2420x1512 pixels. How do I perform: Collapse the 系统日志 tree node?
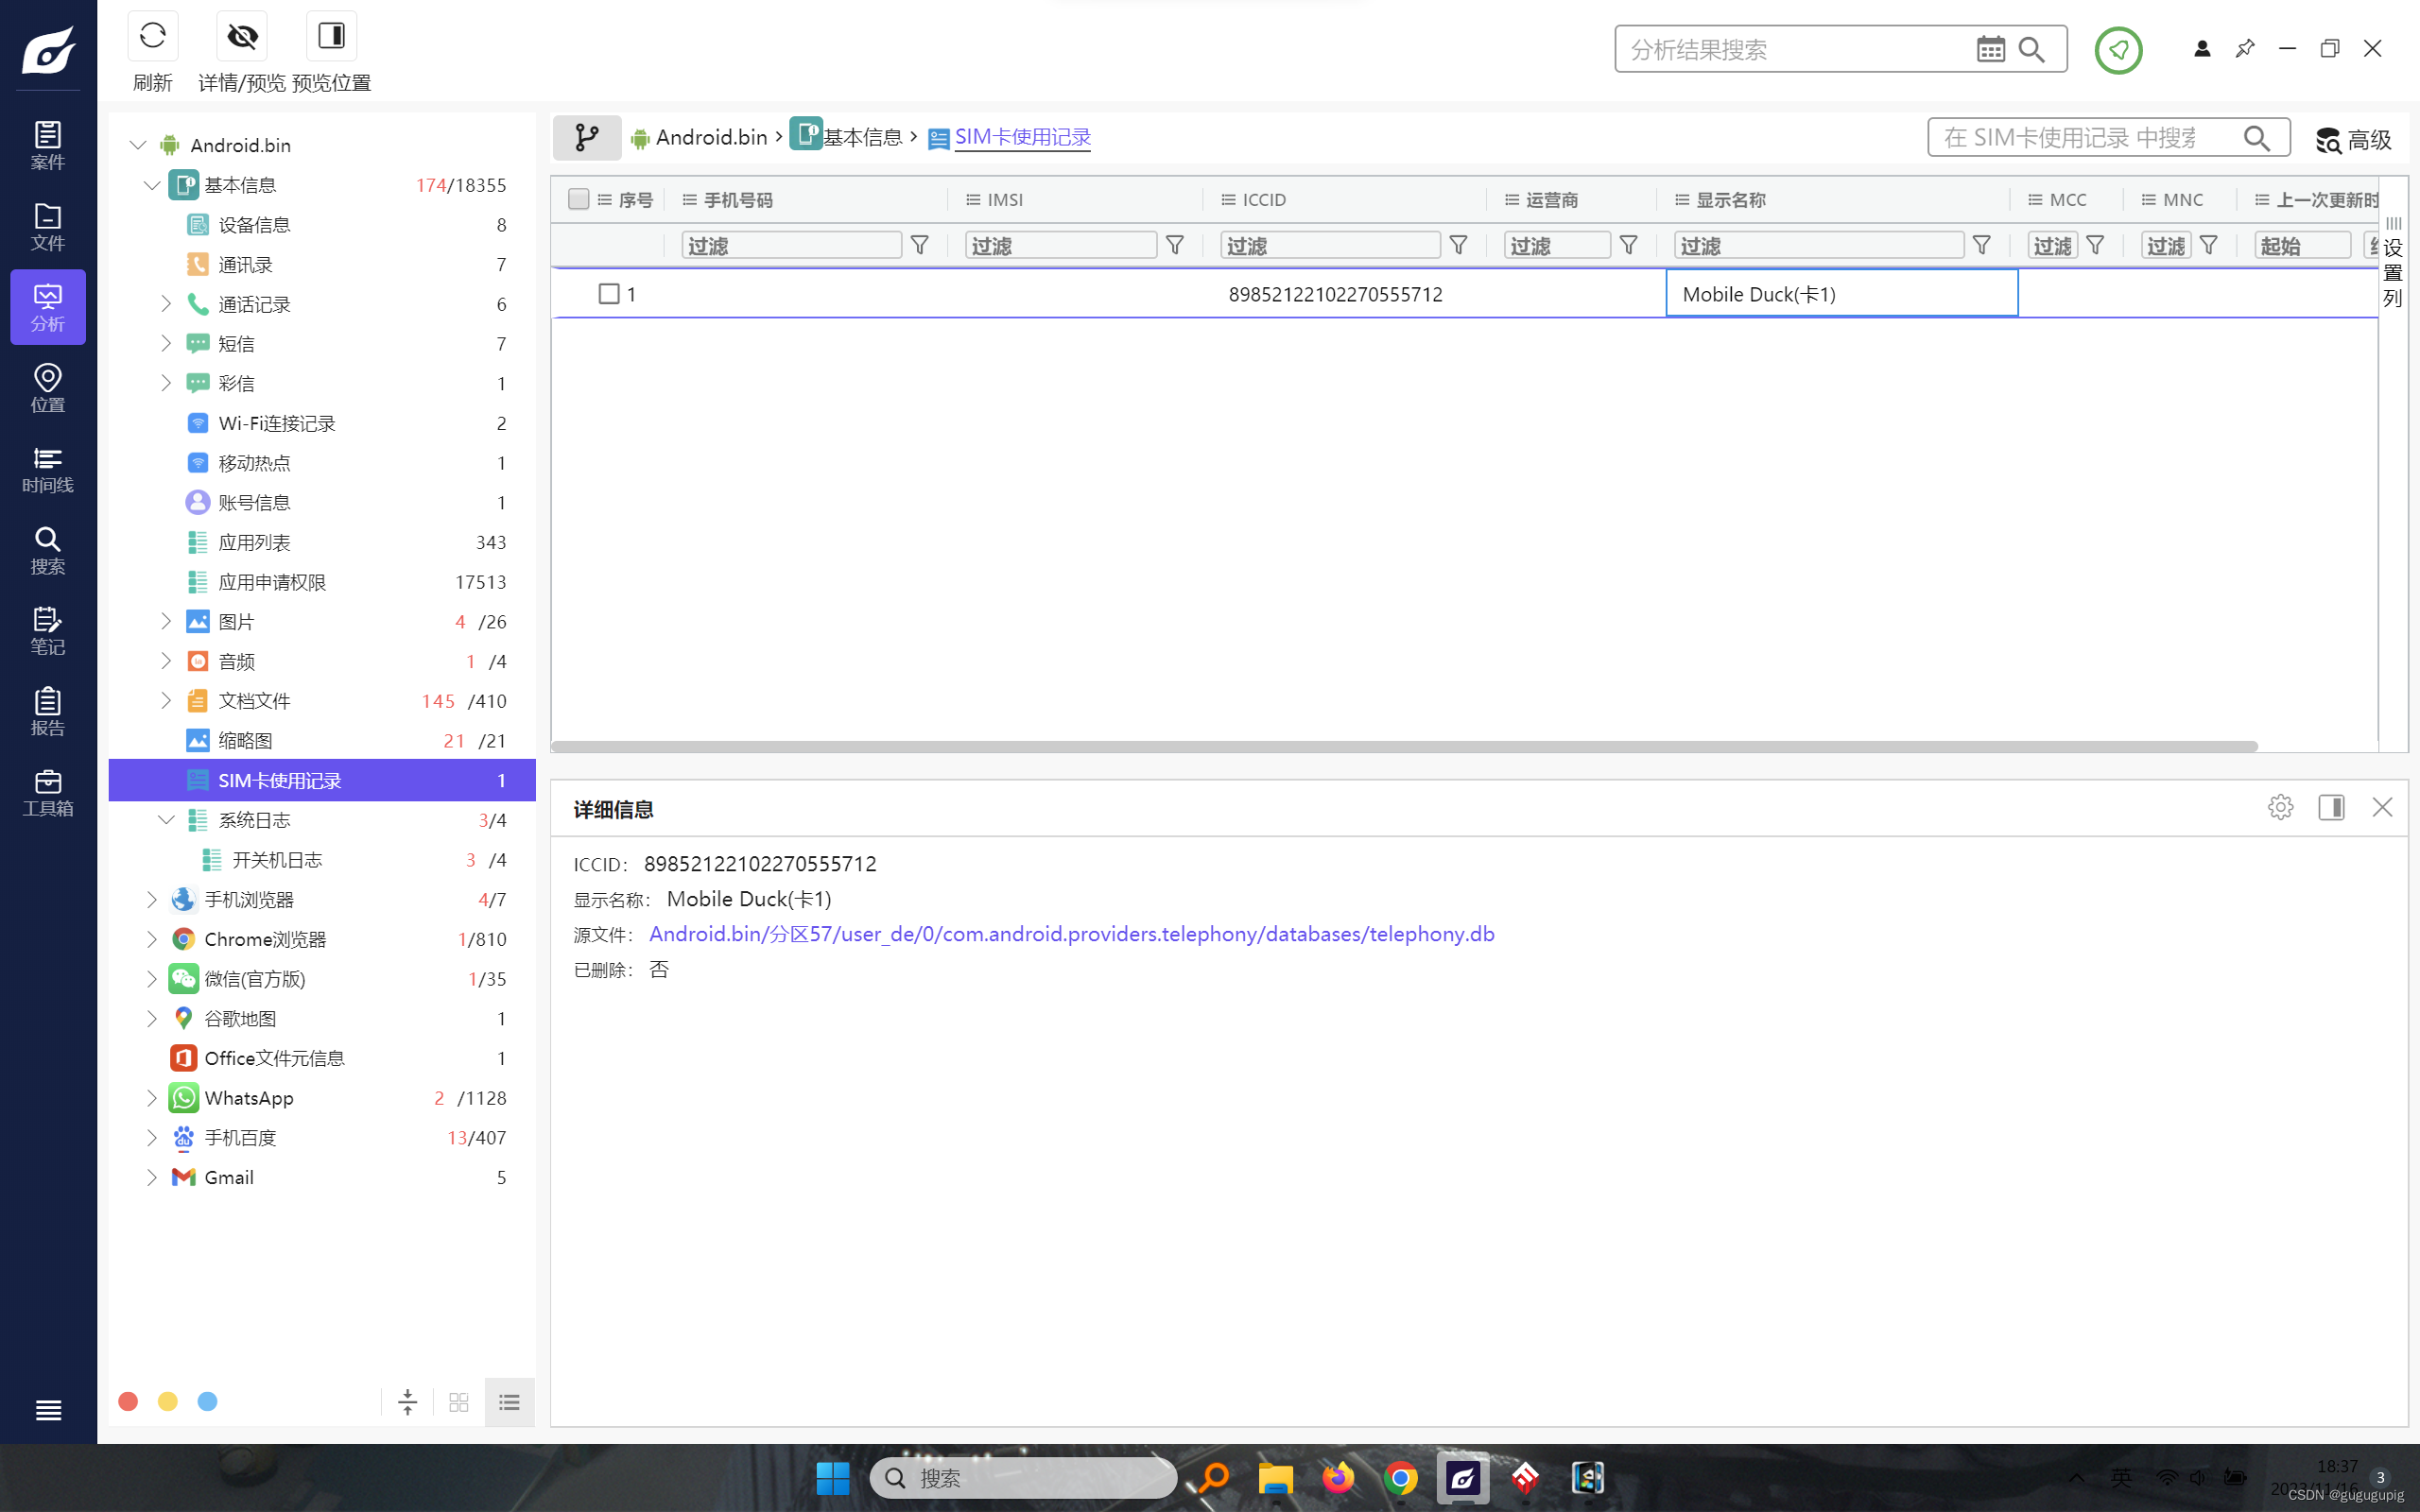(x=166, y=820)
